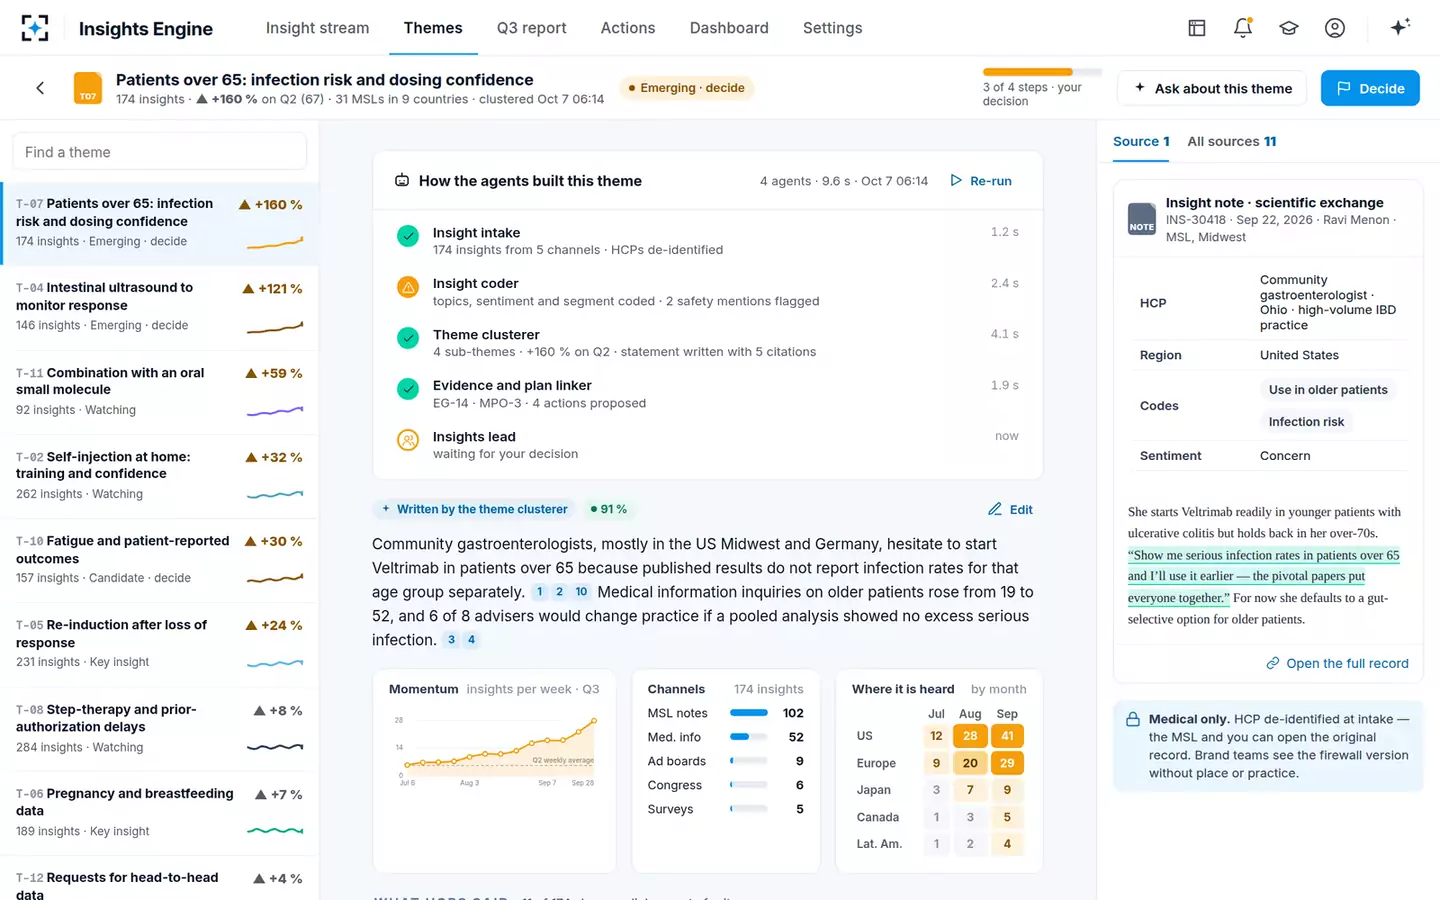This screenshot has height=900, width=1440.
Task: Open the table layout icon in header
Action: [x=1197, y=28]
